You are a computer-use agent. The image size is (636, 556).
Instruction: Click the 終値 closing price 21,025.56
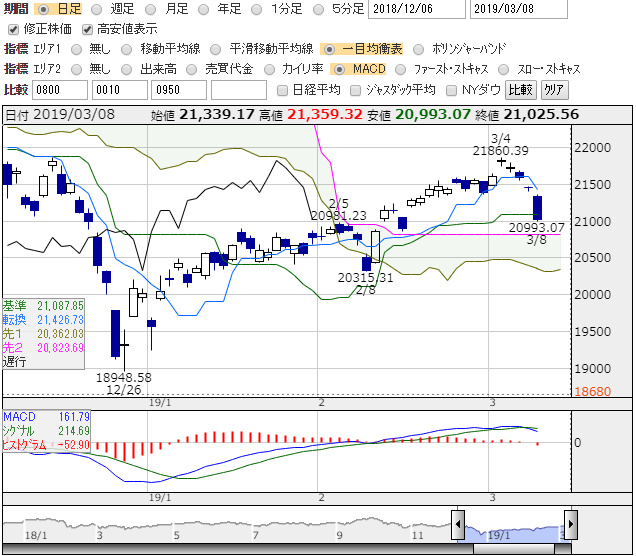541,115
